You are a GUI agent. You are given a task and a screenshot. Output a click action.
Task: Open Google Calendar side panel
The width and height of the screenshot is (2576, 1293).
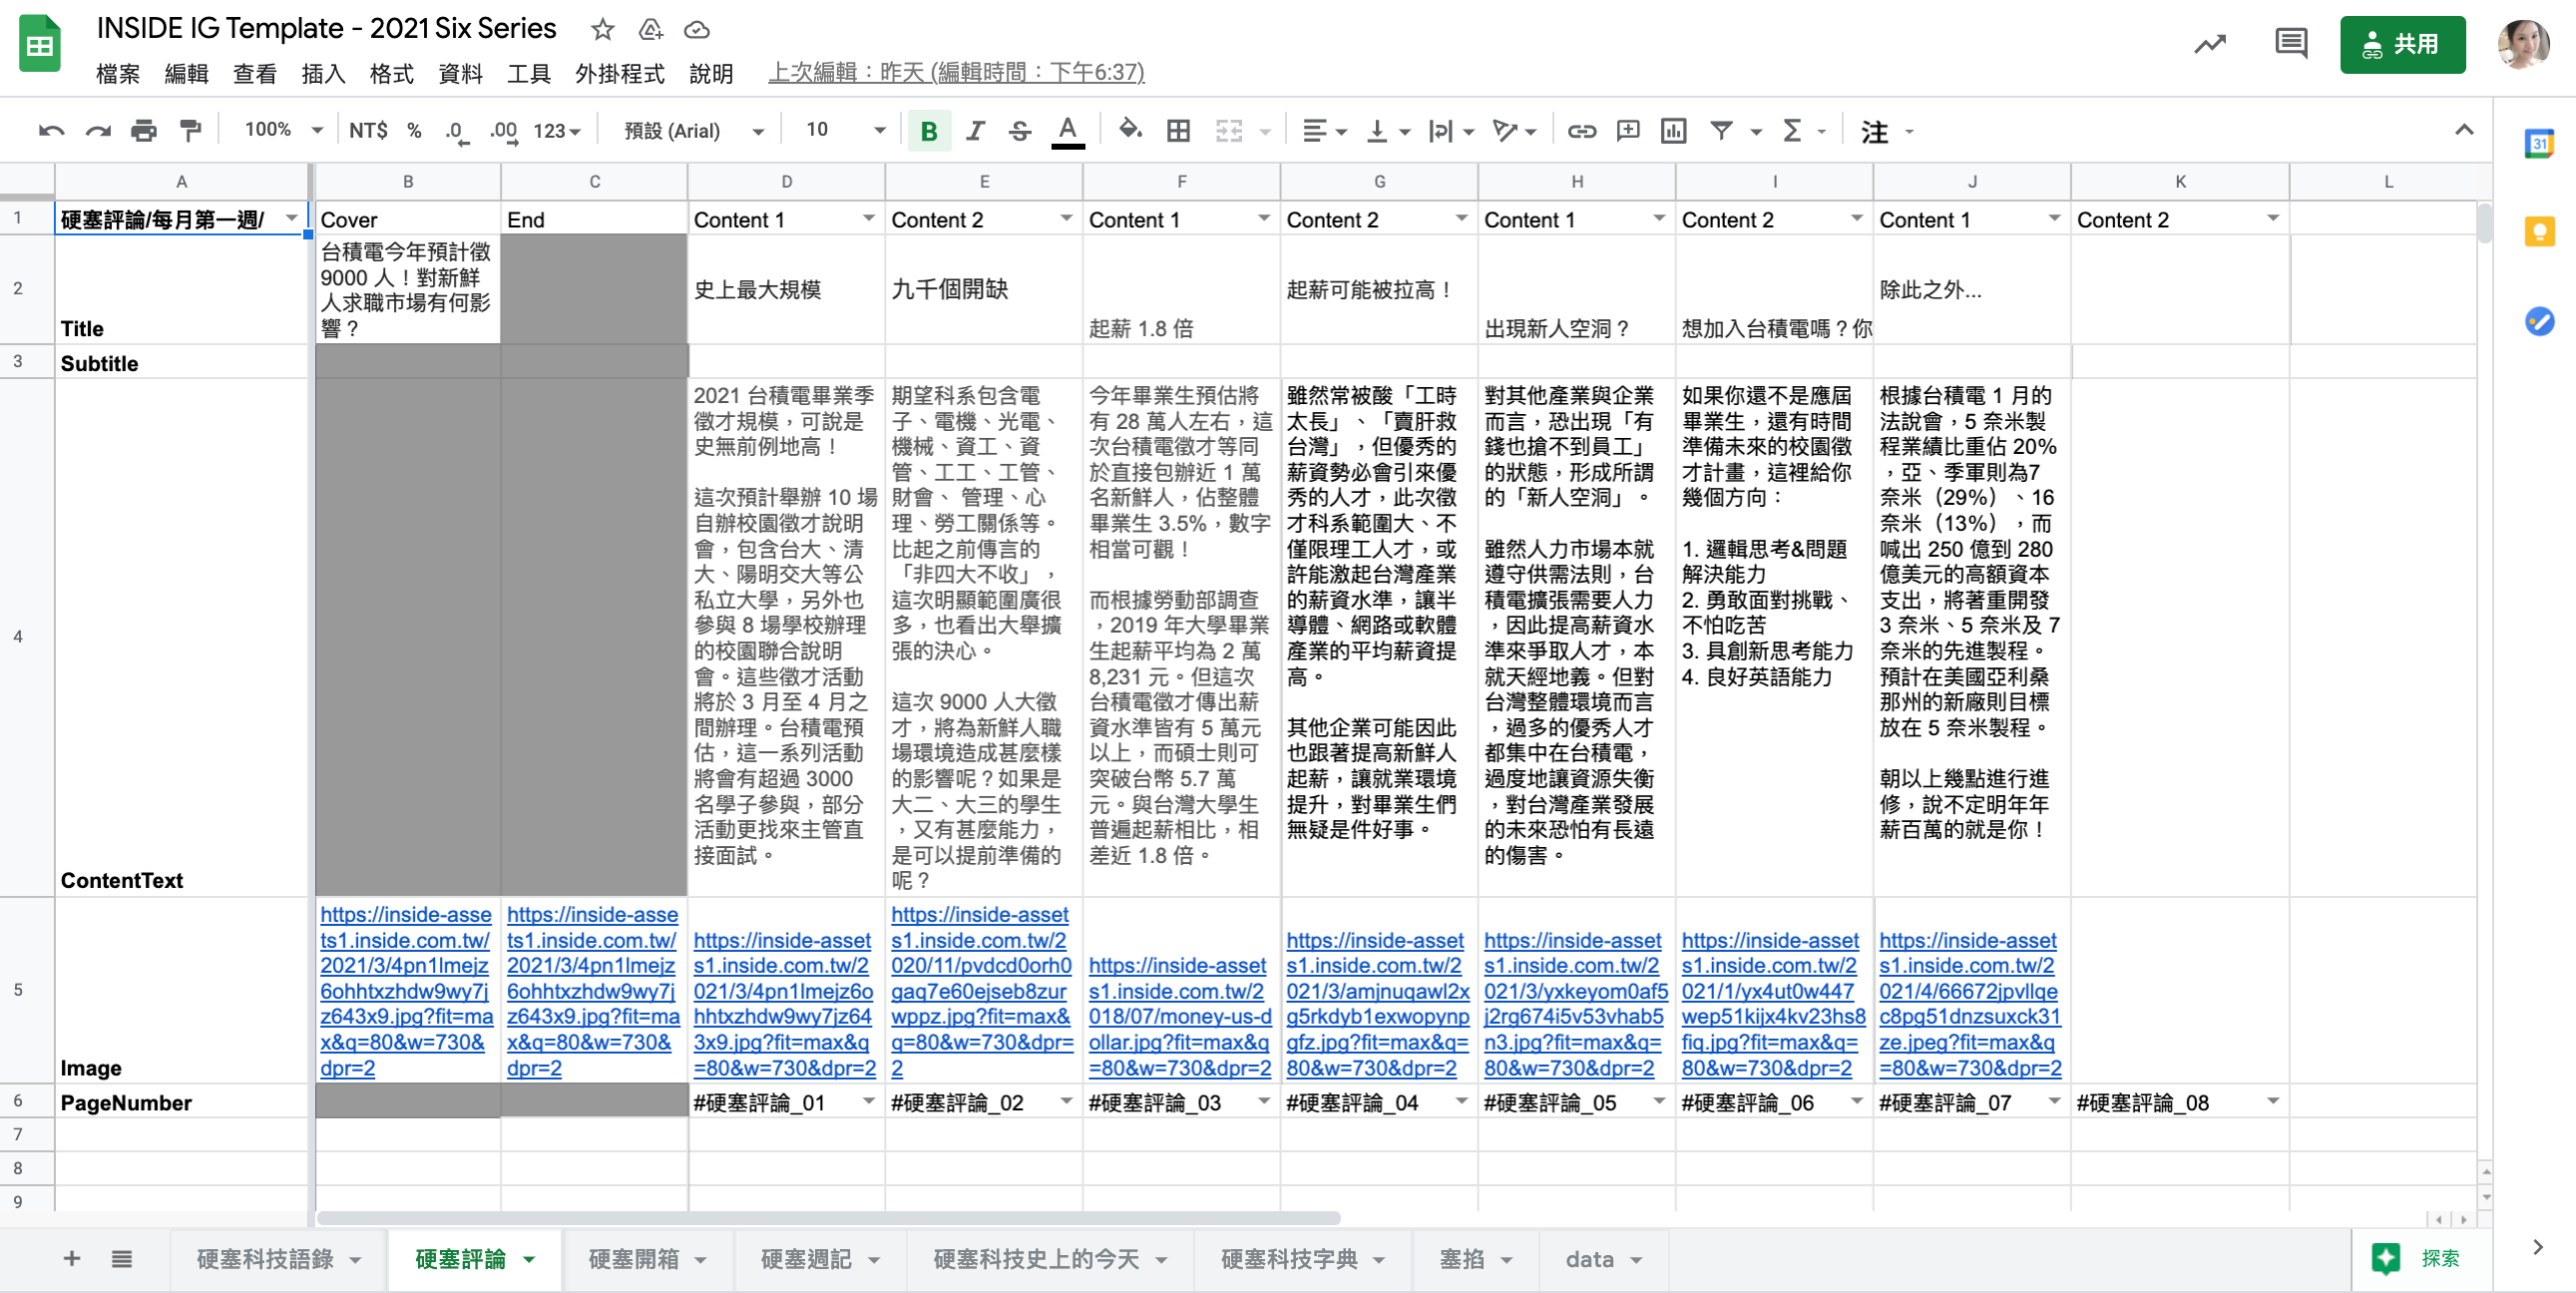2540,144
